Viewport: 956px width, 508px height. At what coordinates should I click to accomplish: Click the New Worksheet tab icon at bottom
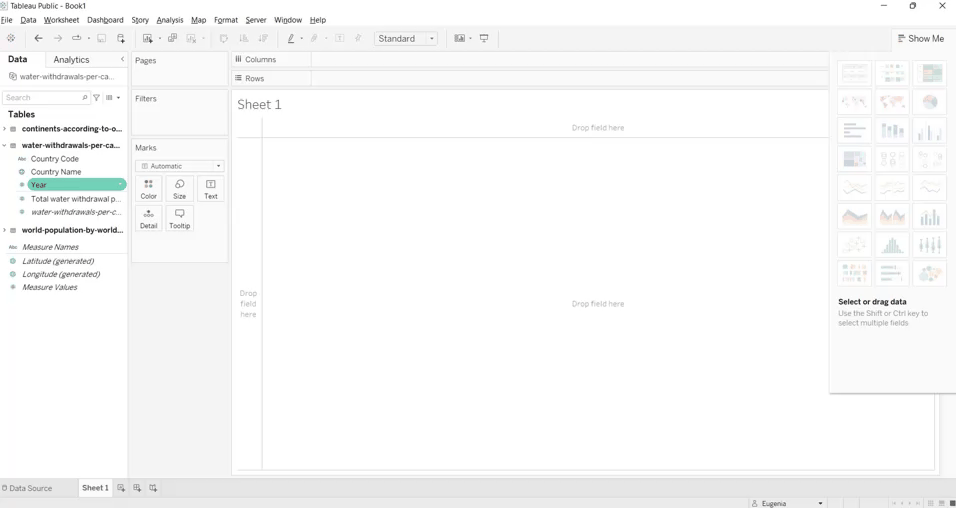pyautogui.click(x=121, y=488)
